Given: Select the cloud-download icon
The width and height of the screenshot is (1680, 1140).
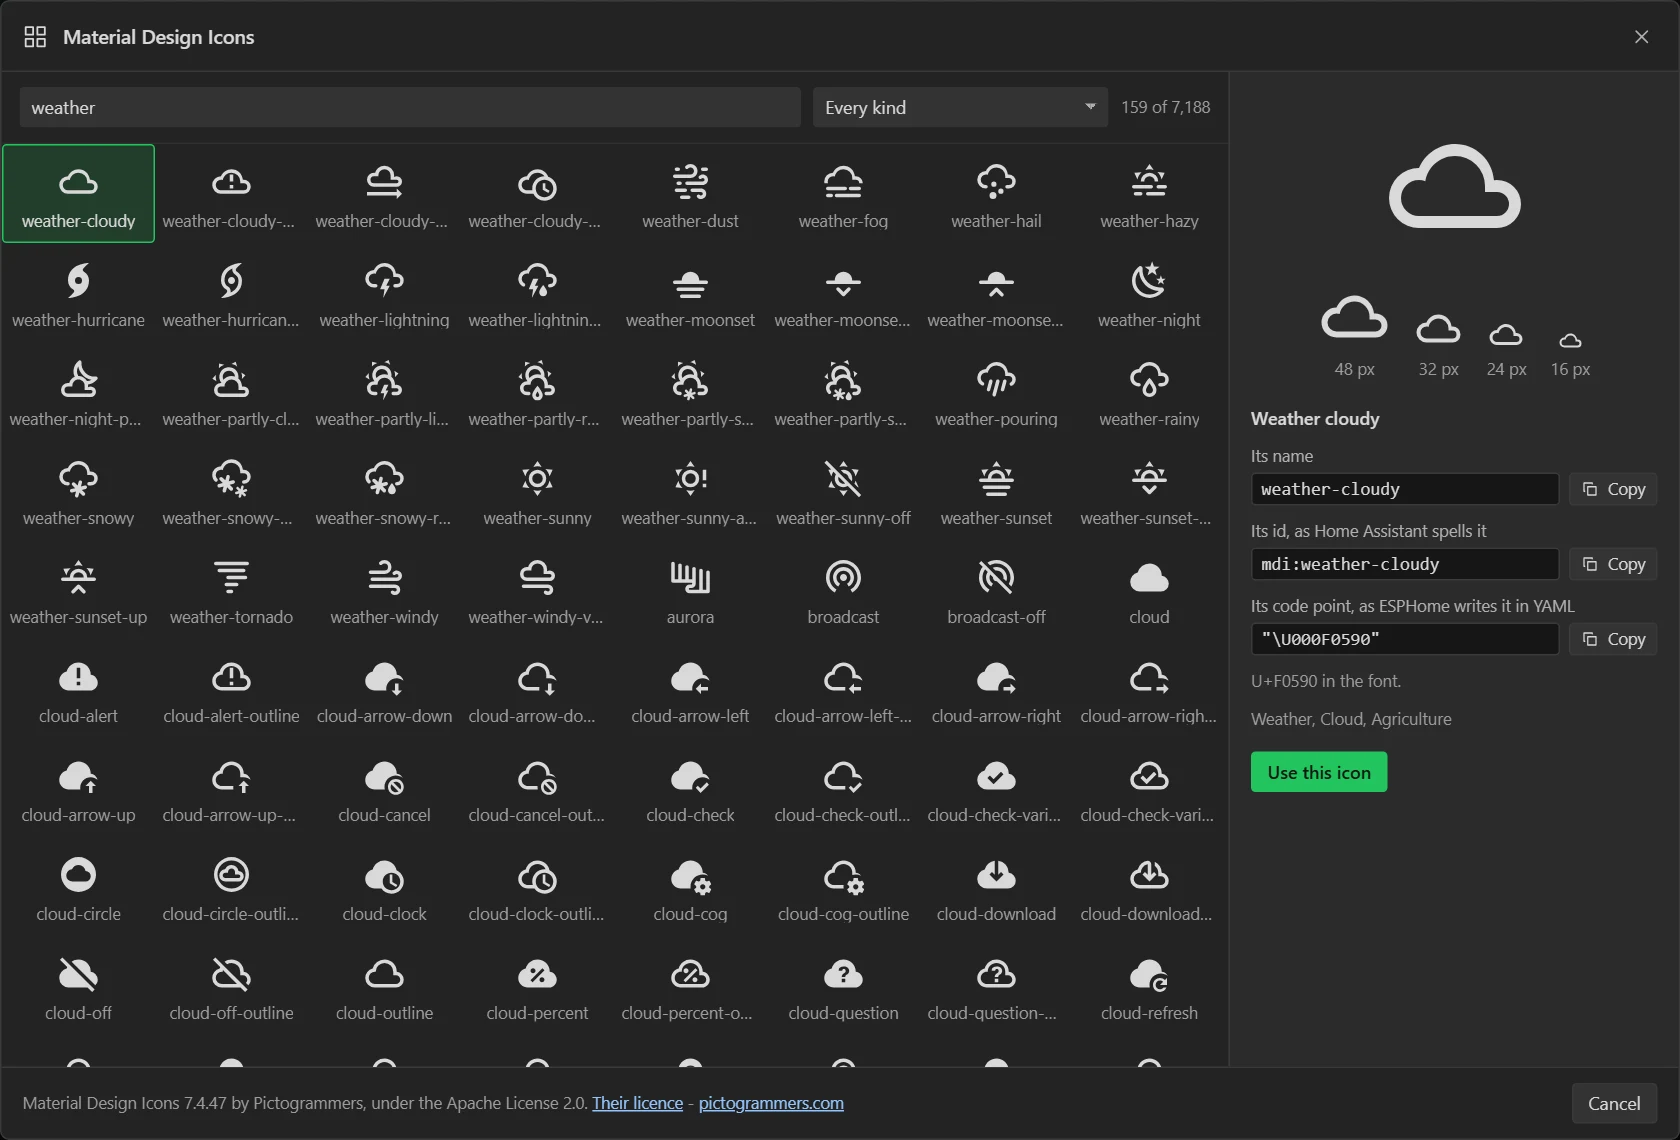Looking at the screenshot, I should tap(996, 887).
